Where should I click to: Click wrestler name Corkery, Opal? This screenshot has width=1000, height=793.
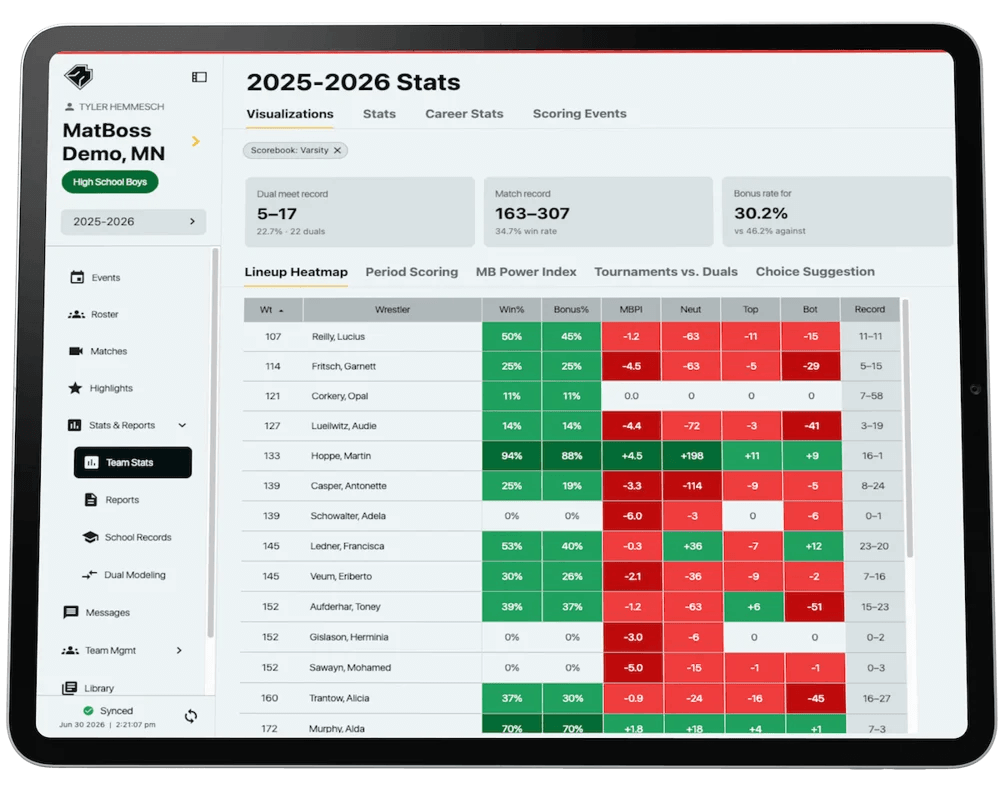coord(339,396)
